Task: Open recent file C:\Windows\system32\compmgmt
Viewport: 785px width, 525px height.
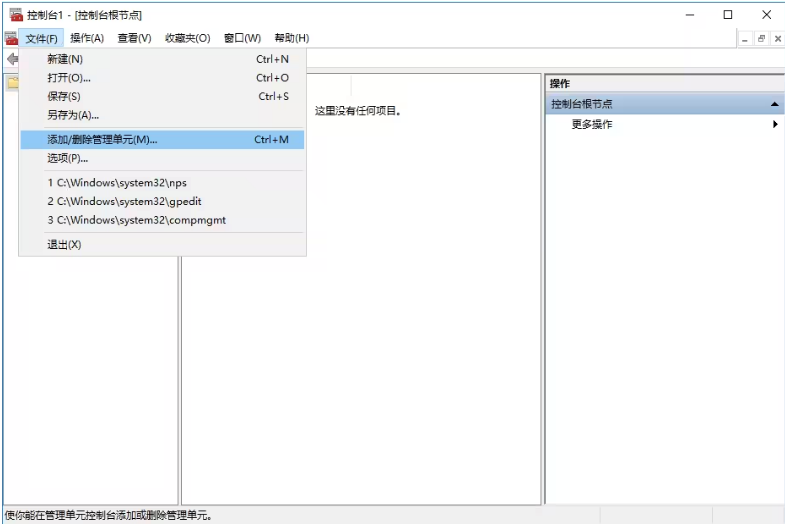Action: (162, 220)
